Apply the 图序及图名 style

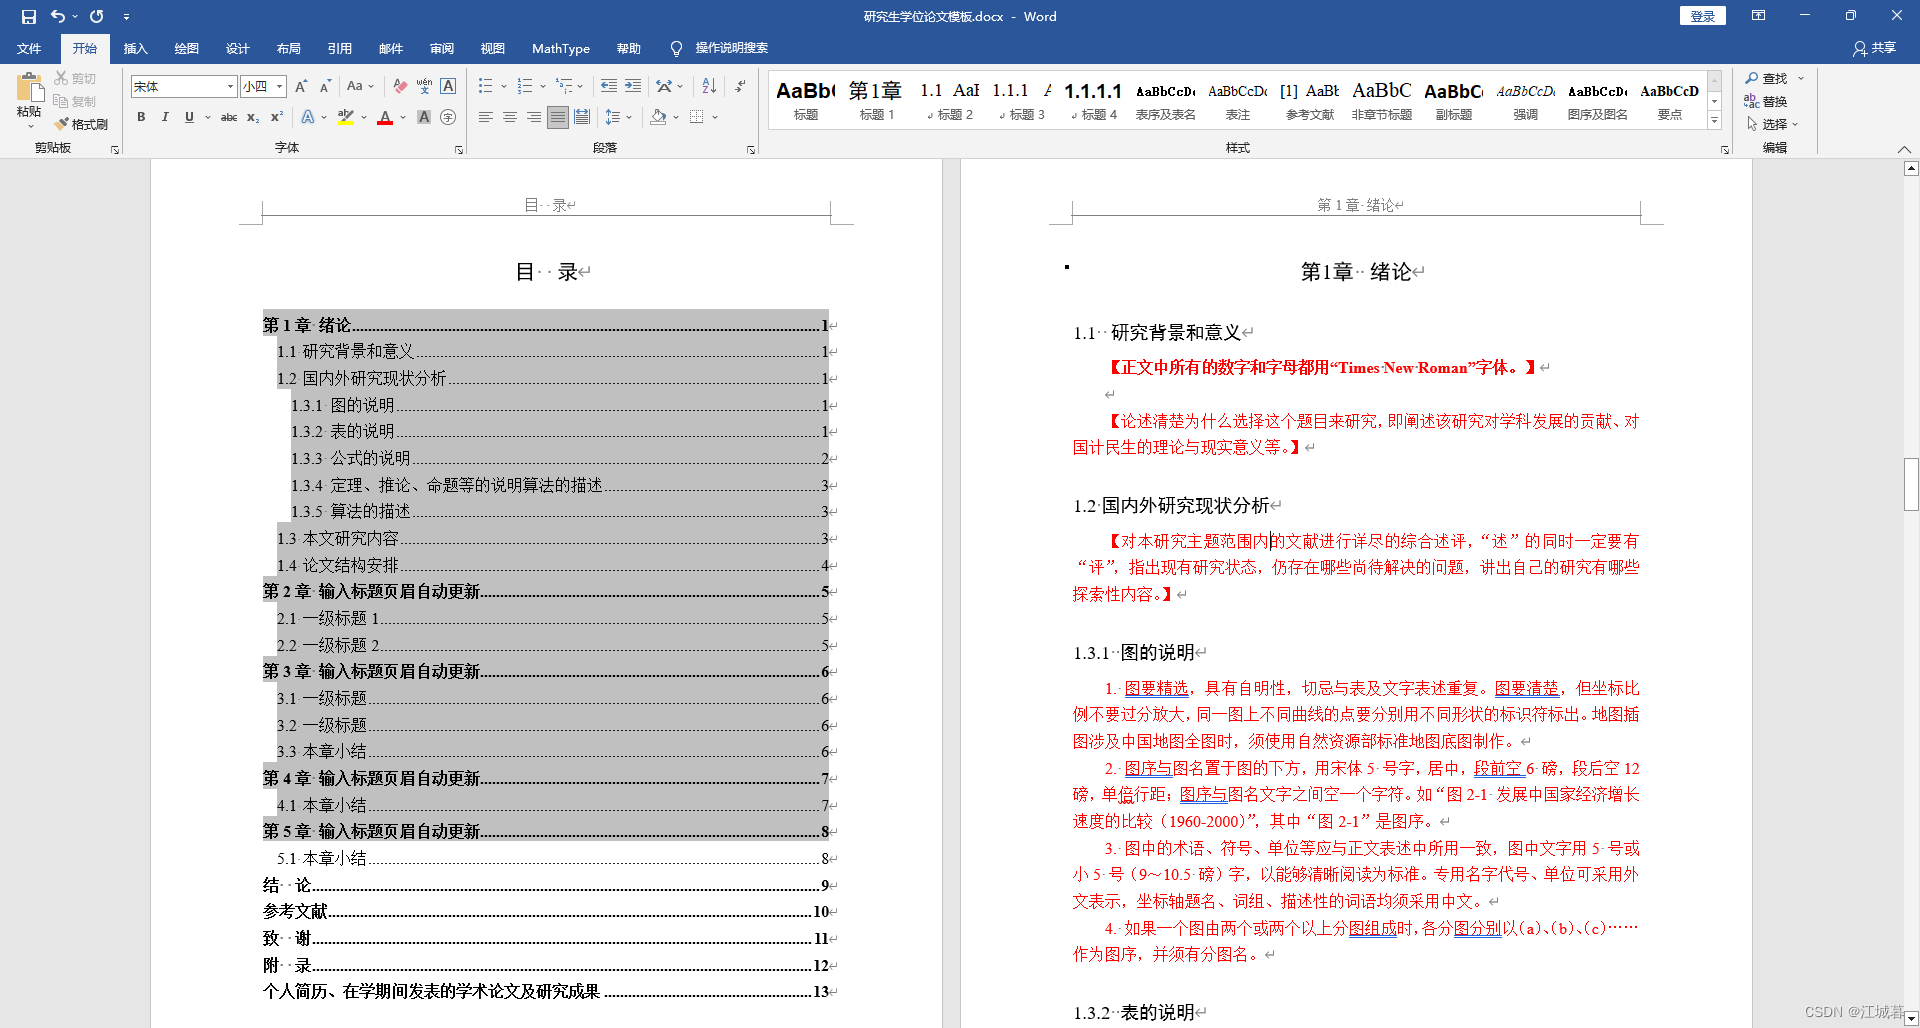(1597, 100)
